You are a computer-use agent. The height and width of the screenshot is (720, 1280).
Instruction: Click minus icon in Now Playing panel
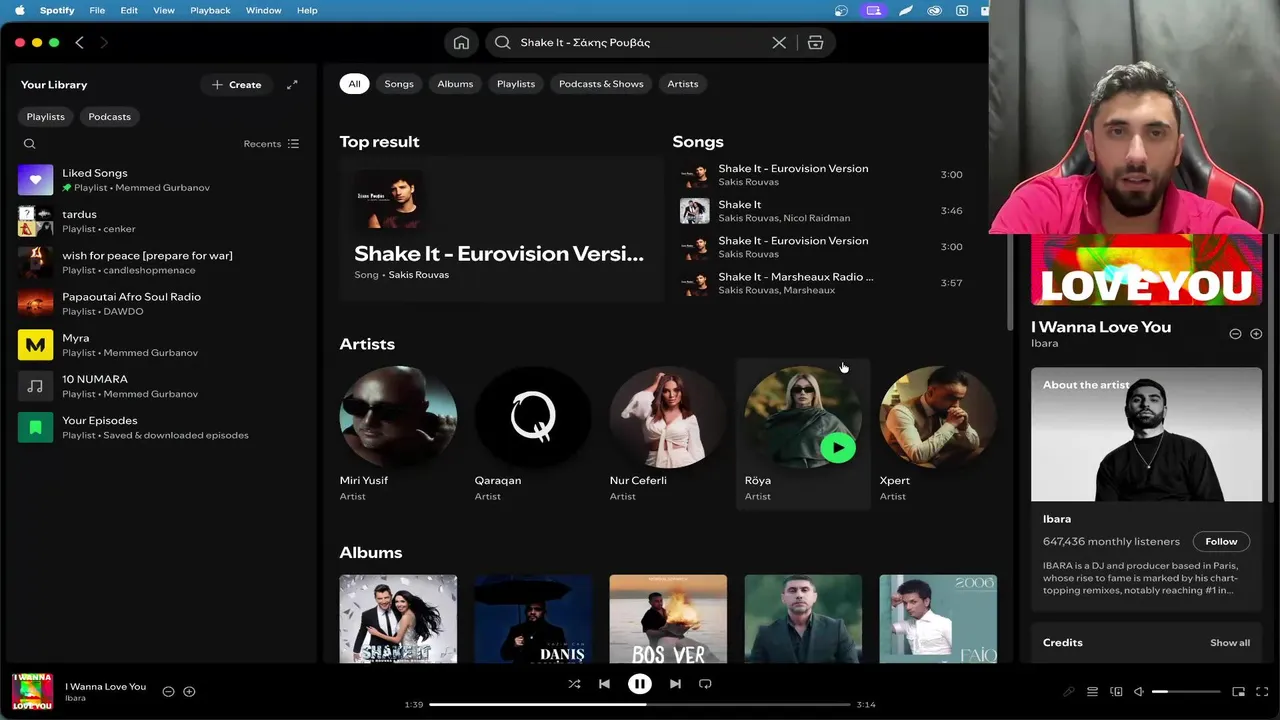tap(1235, 334)
